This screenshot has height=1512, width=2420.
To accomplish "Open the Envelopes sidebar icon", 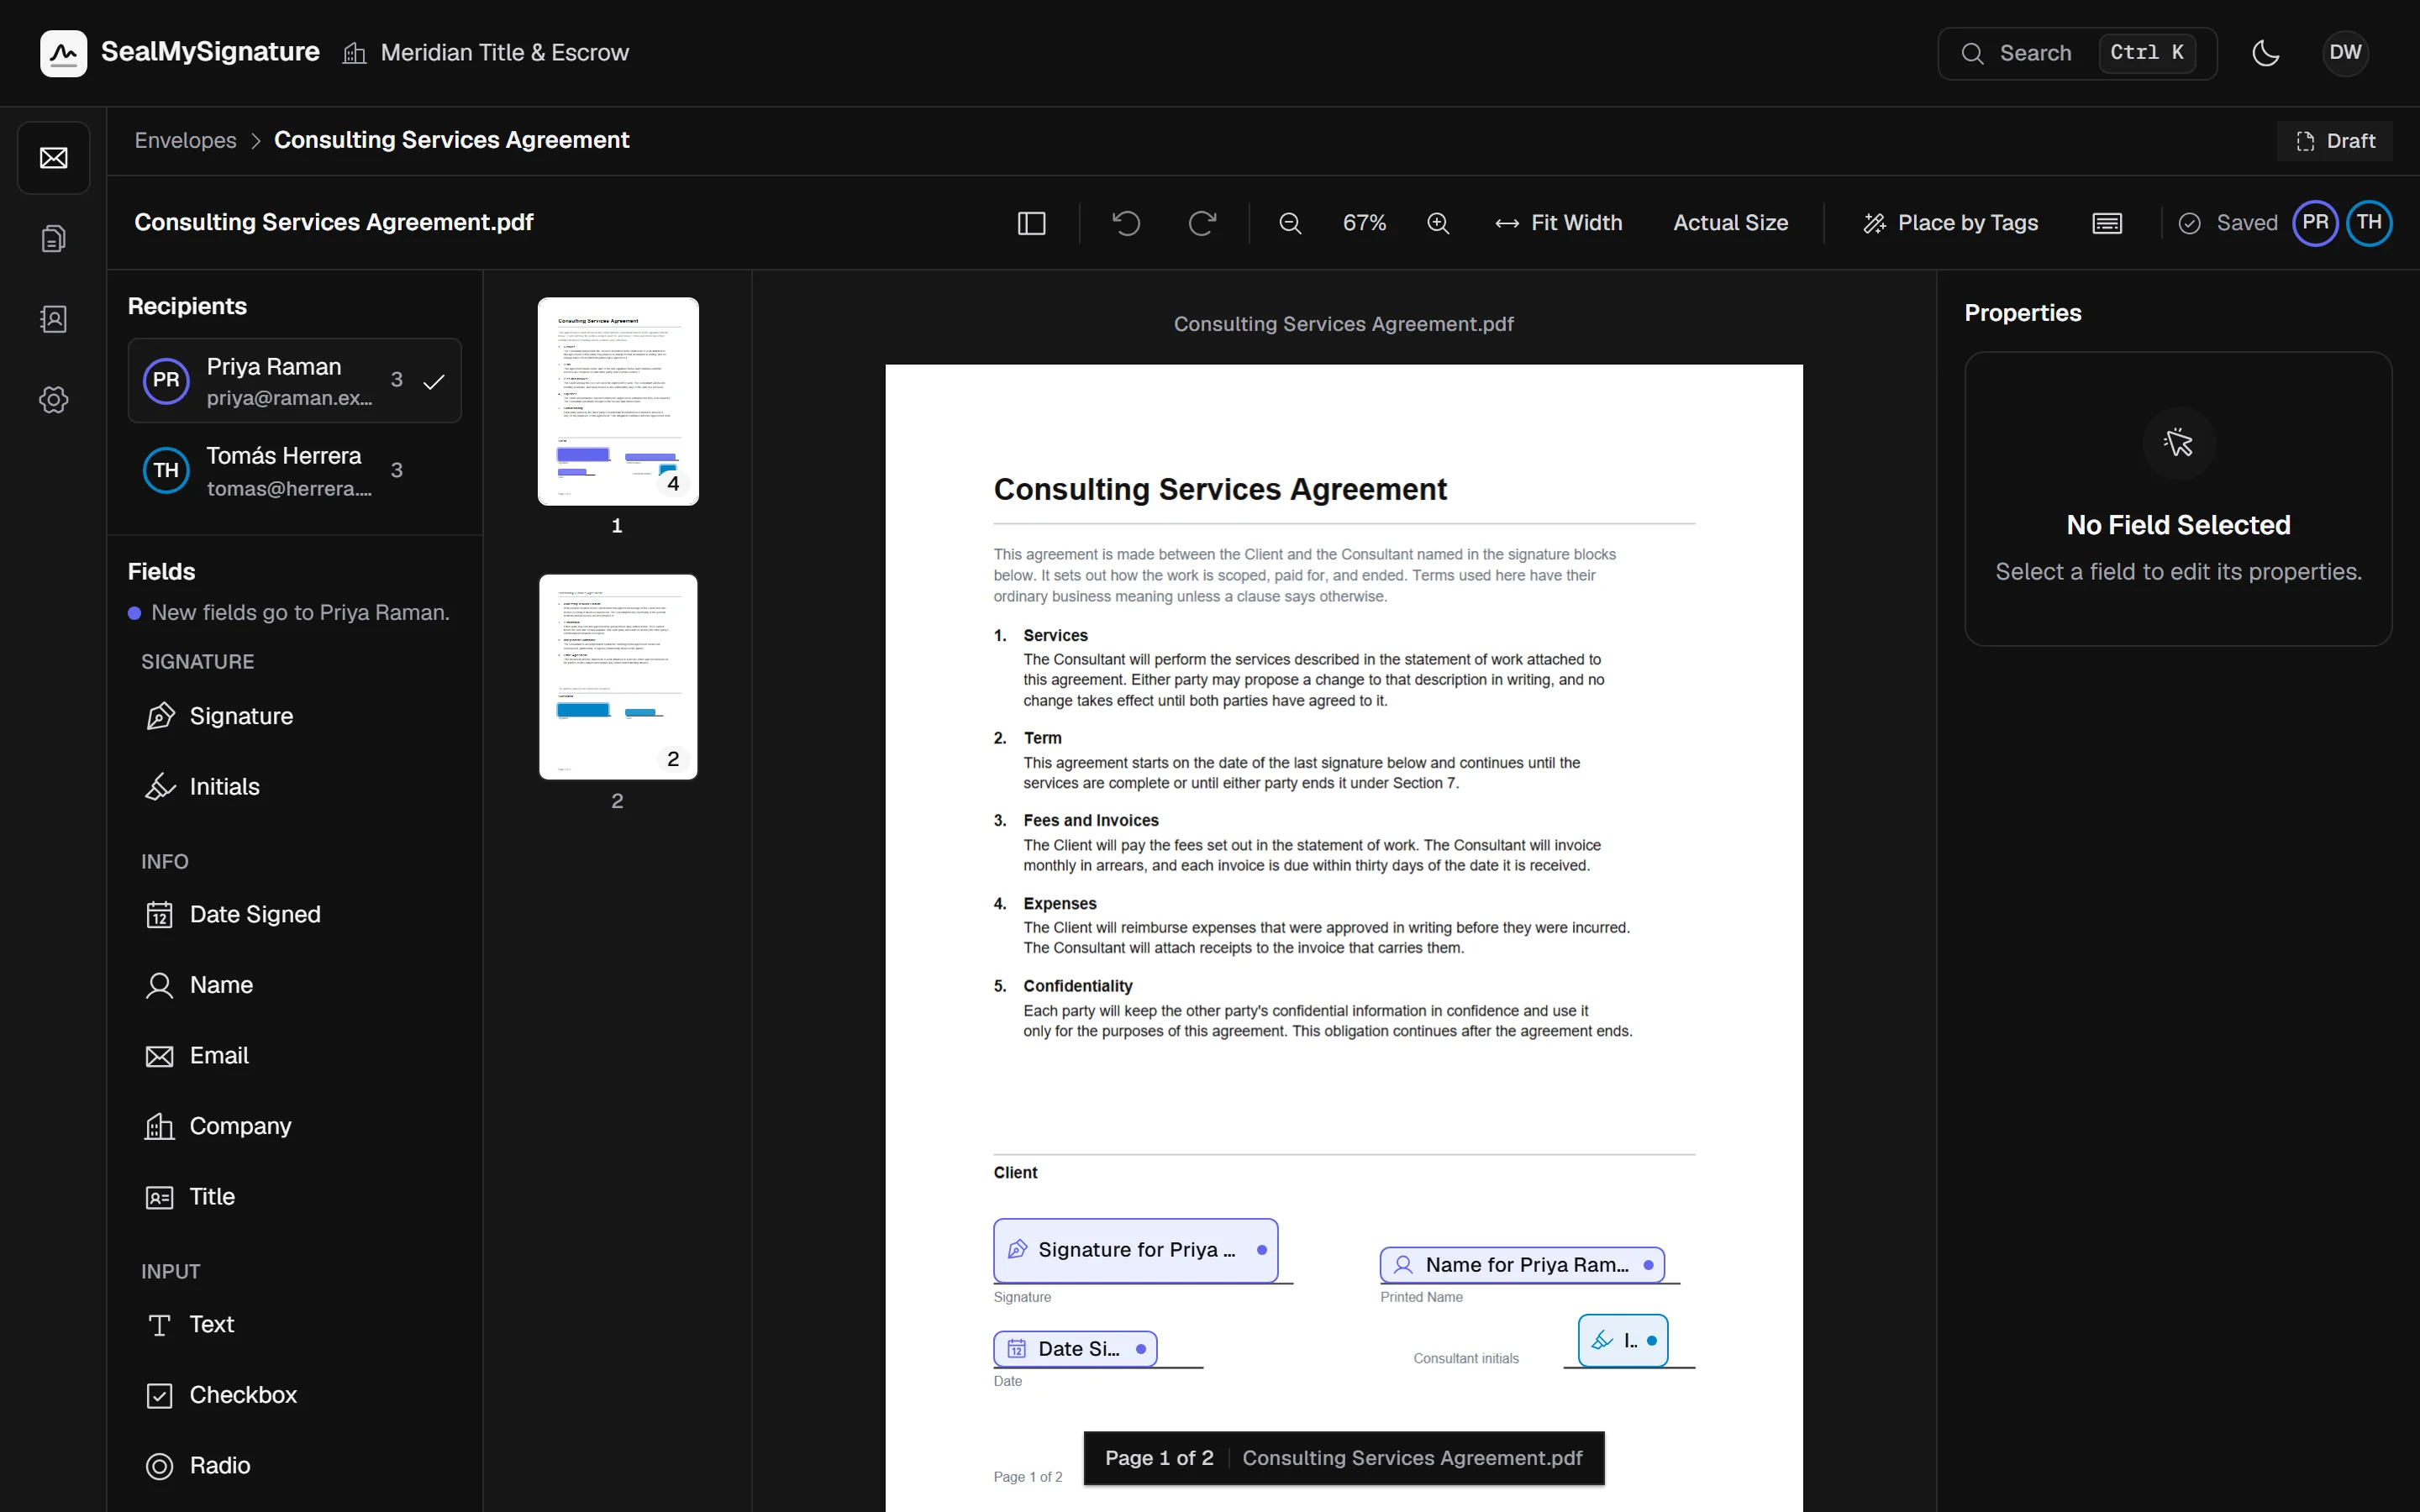I will click(54, 158).
